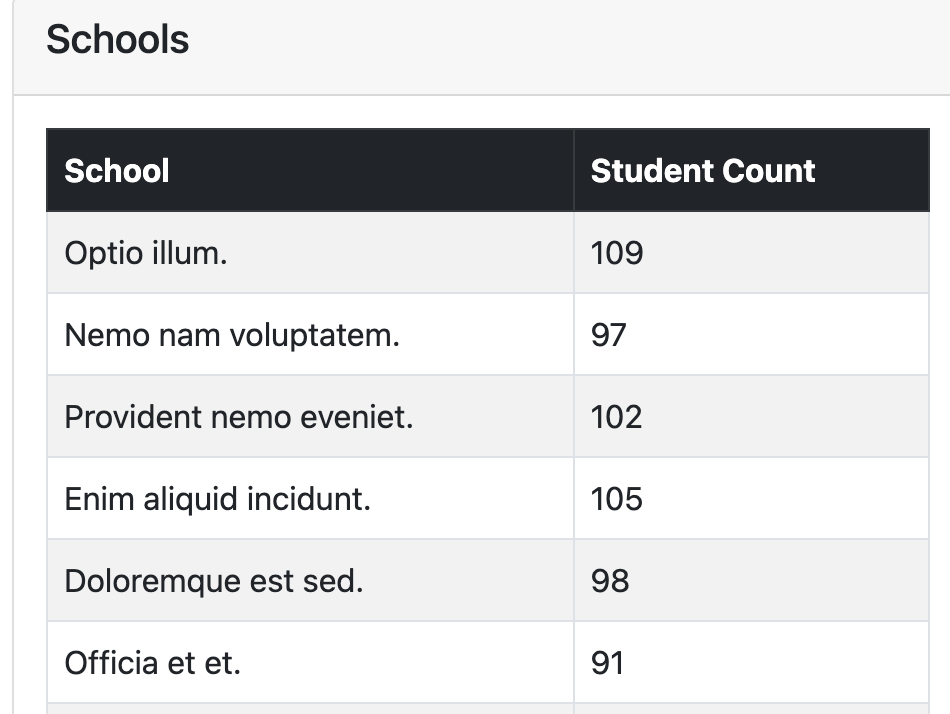The width and height of the screenshot is (950, 714).
Task: Select the Nemo nam voluptatem. cell
Action: point(310,335)
